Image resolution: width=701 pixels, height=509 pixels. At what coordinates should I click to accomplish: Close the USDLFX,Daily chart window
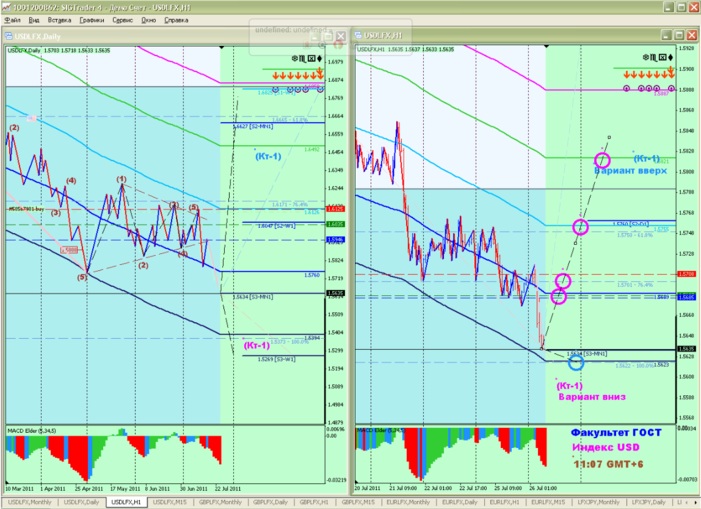tap(341, 36)
